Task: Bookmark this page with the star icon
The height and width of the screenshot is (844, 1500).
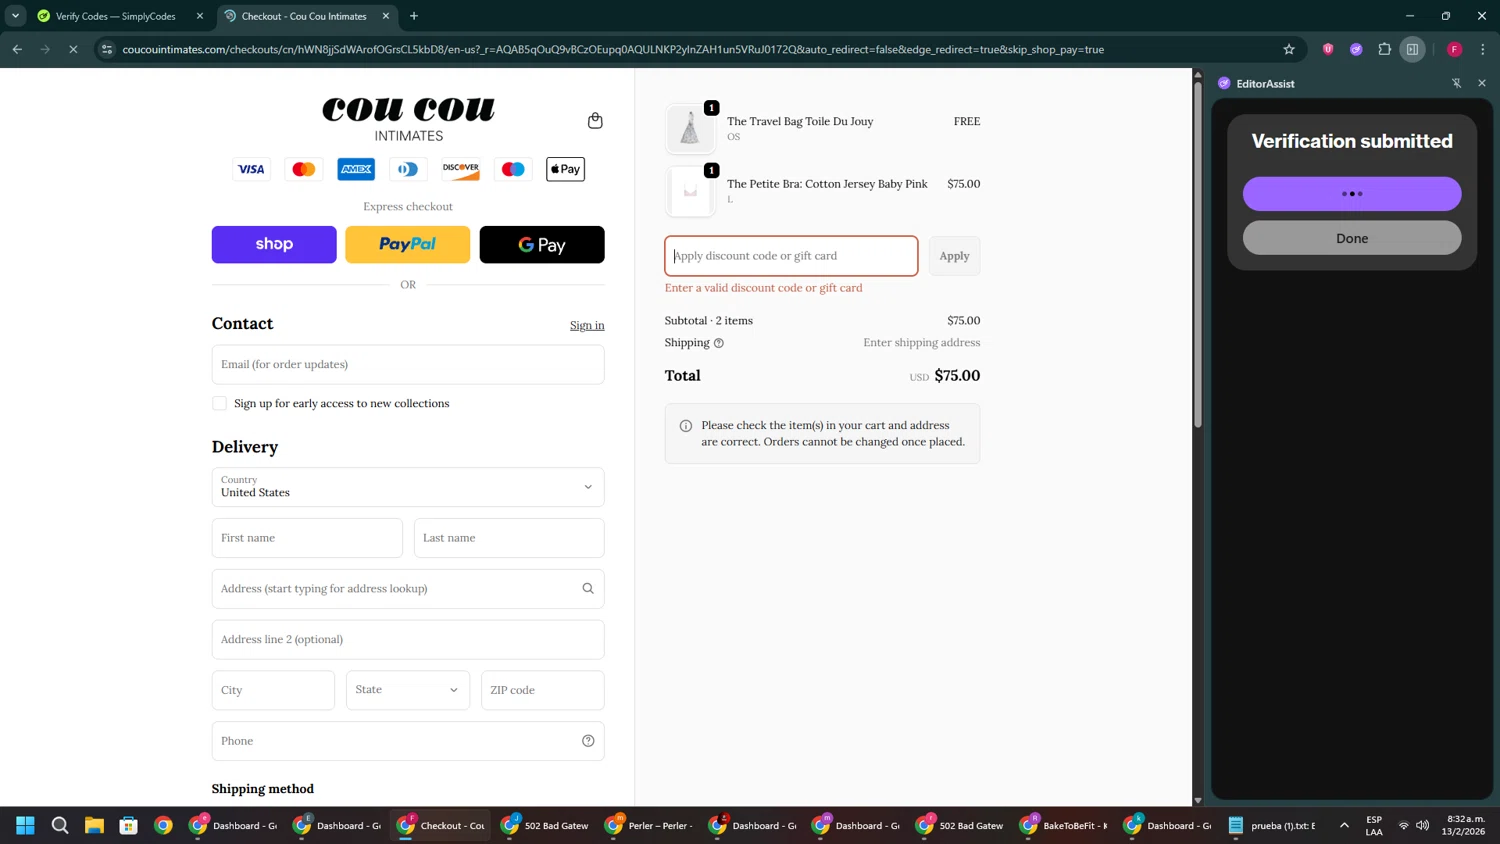Action: tap(1289, 49)
